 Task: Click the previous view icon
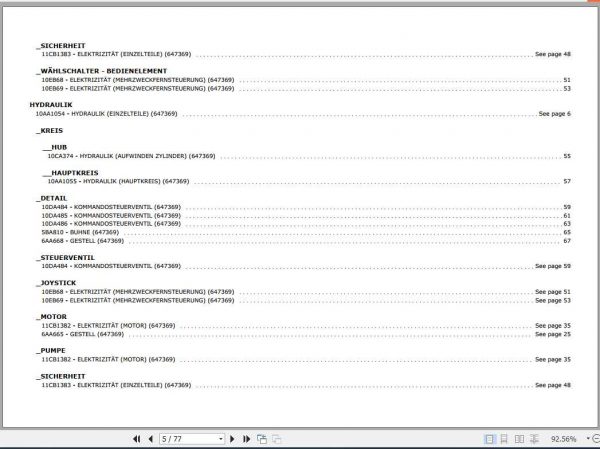[262, 439]
